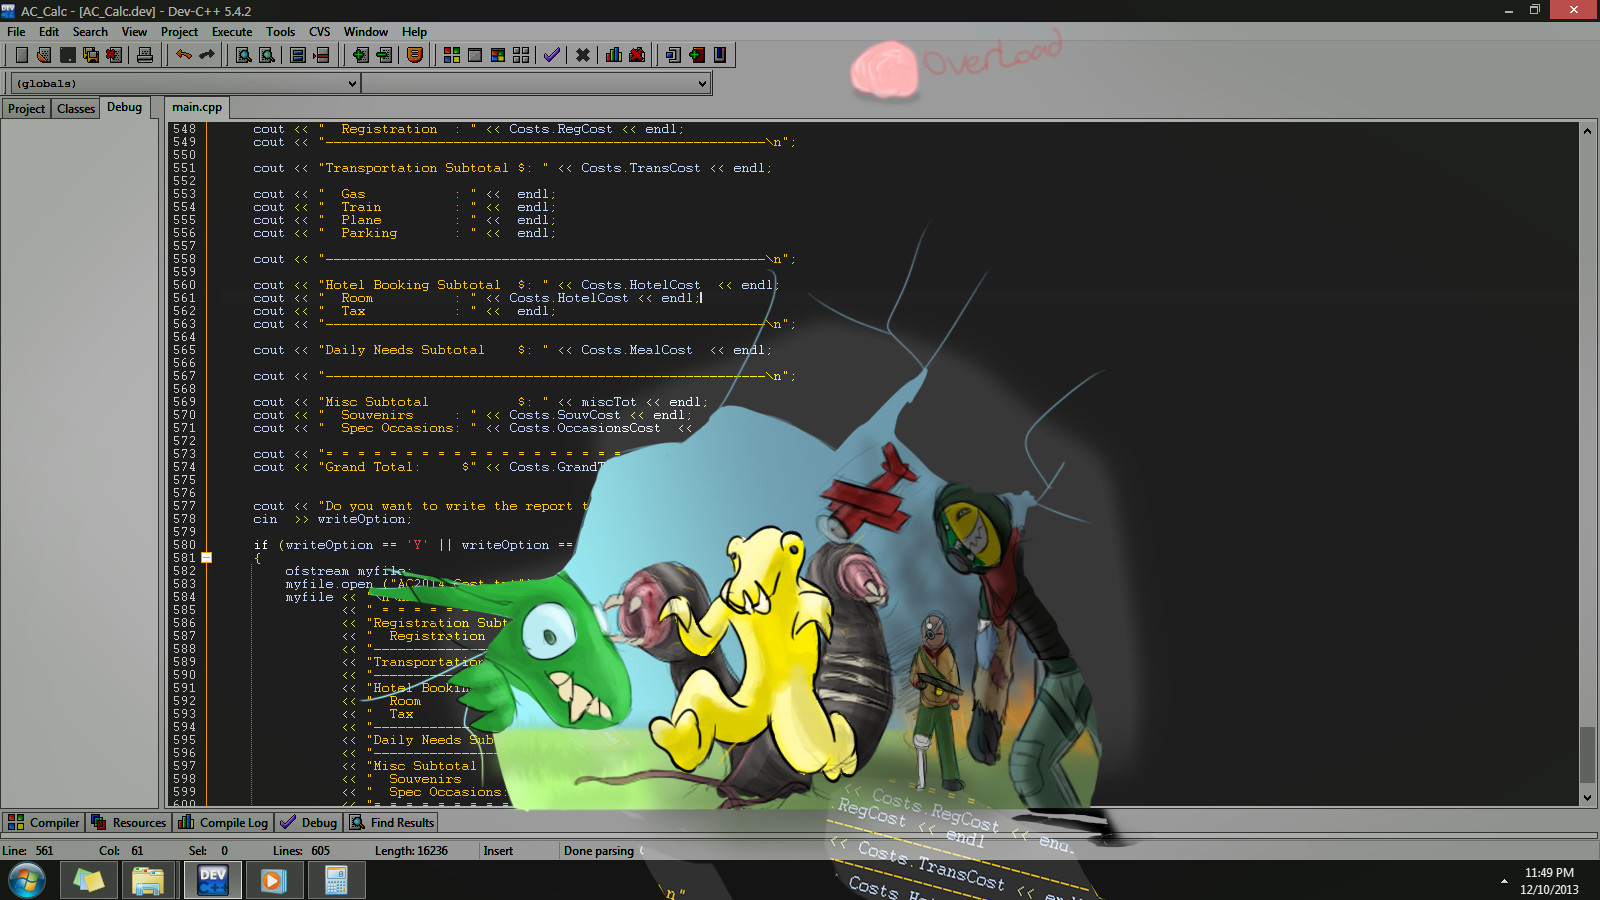Click Rebuild All toolbar icon
Viewport: 1600px width, 900px height.
[x=521, y=55]
